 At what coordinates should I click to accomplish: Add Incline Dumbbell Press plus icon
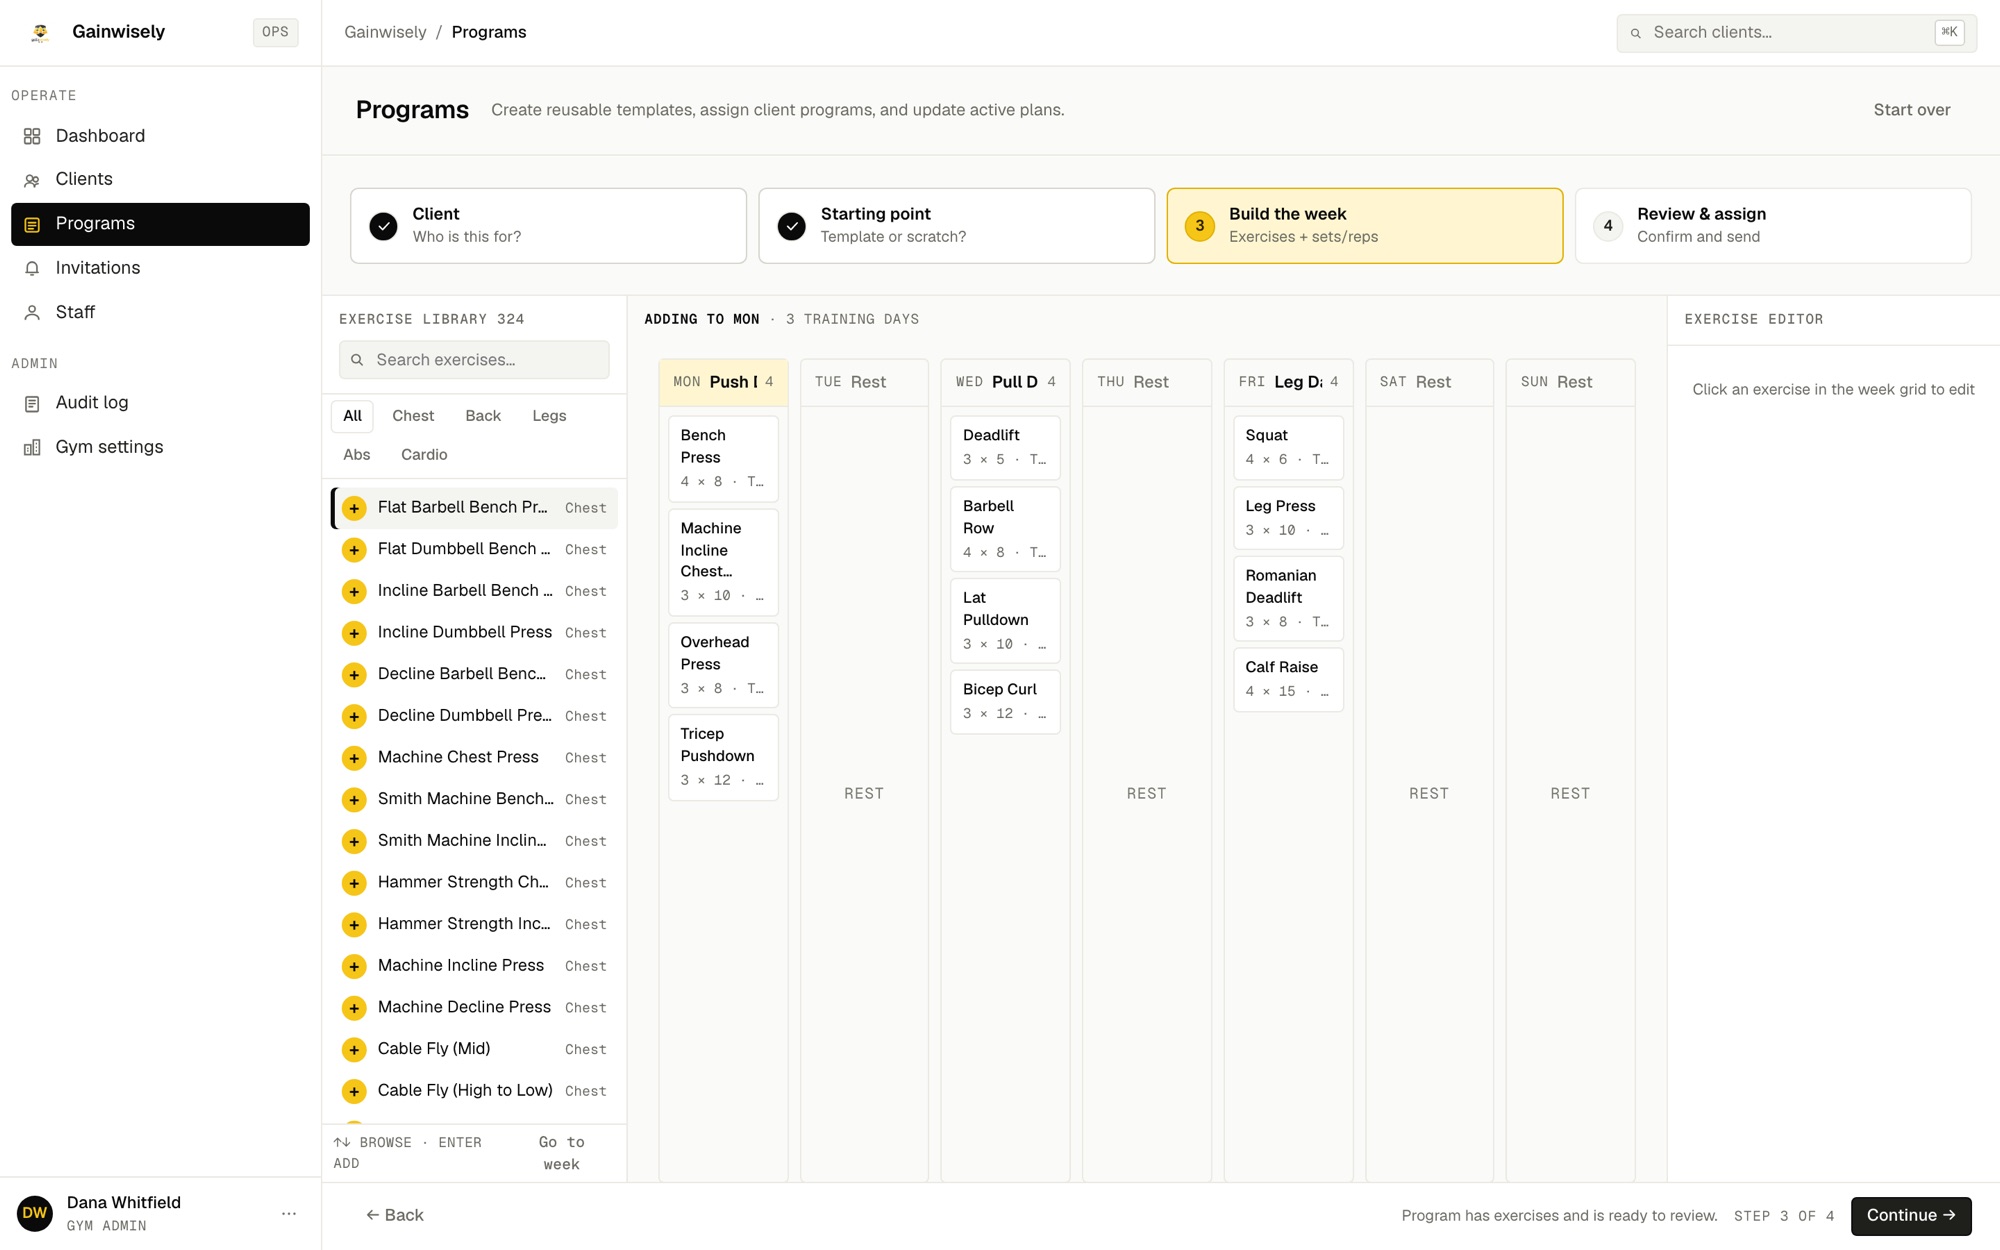(x=354, y=633)
